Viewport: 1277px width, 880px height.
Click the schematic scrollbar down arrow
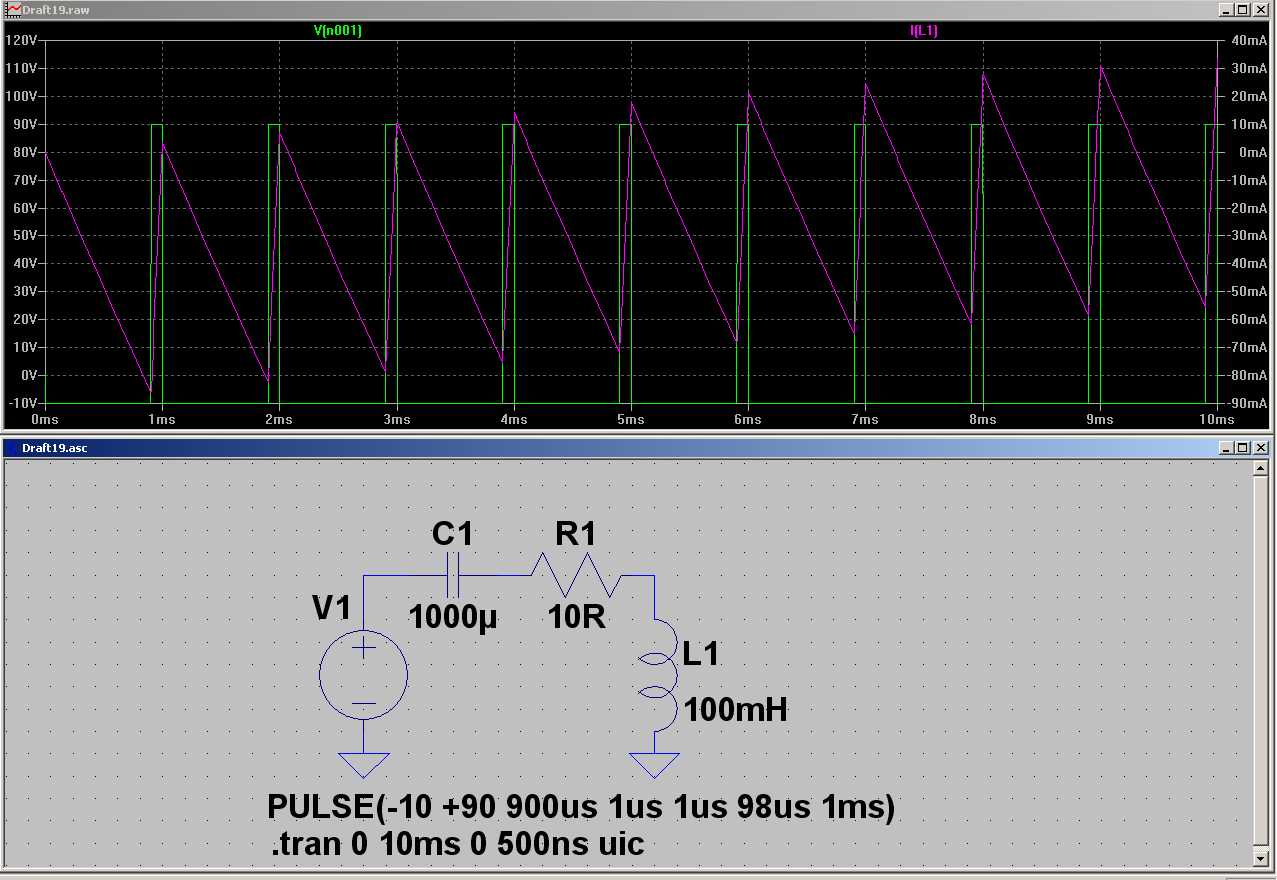pyautogui.click(x=1263, y=859)
